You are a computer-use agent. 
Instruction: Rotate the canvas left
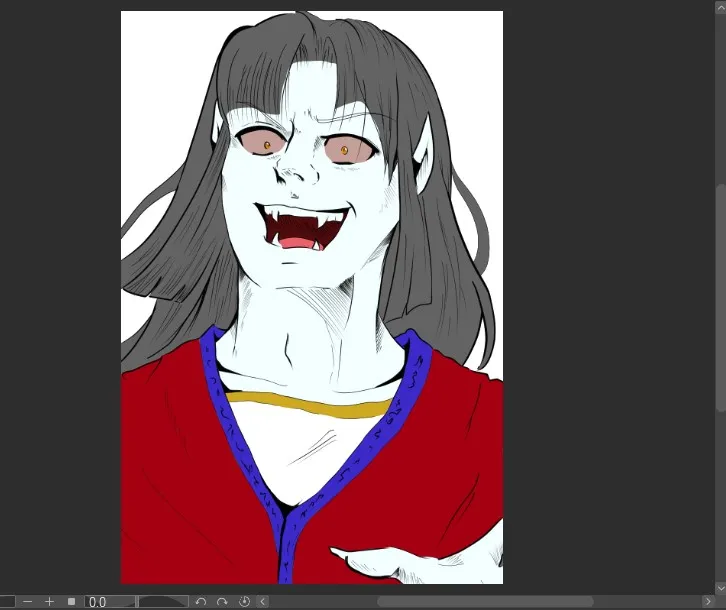tap(201, 601)
